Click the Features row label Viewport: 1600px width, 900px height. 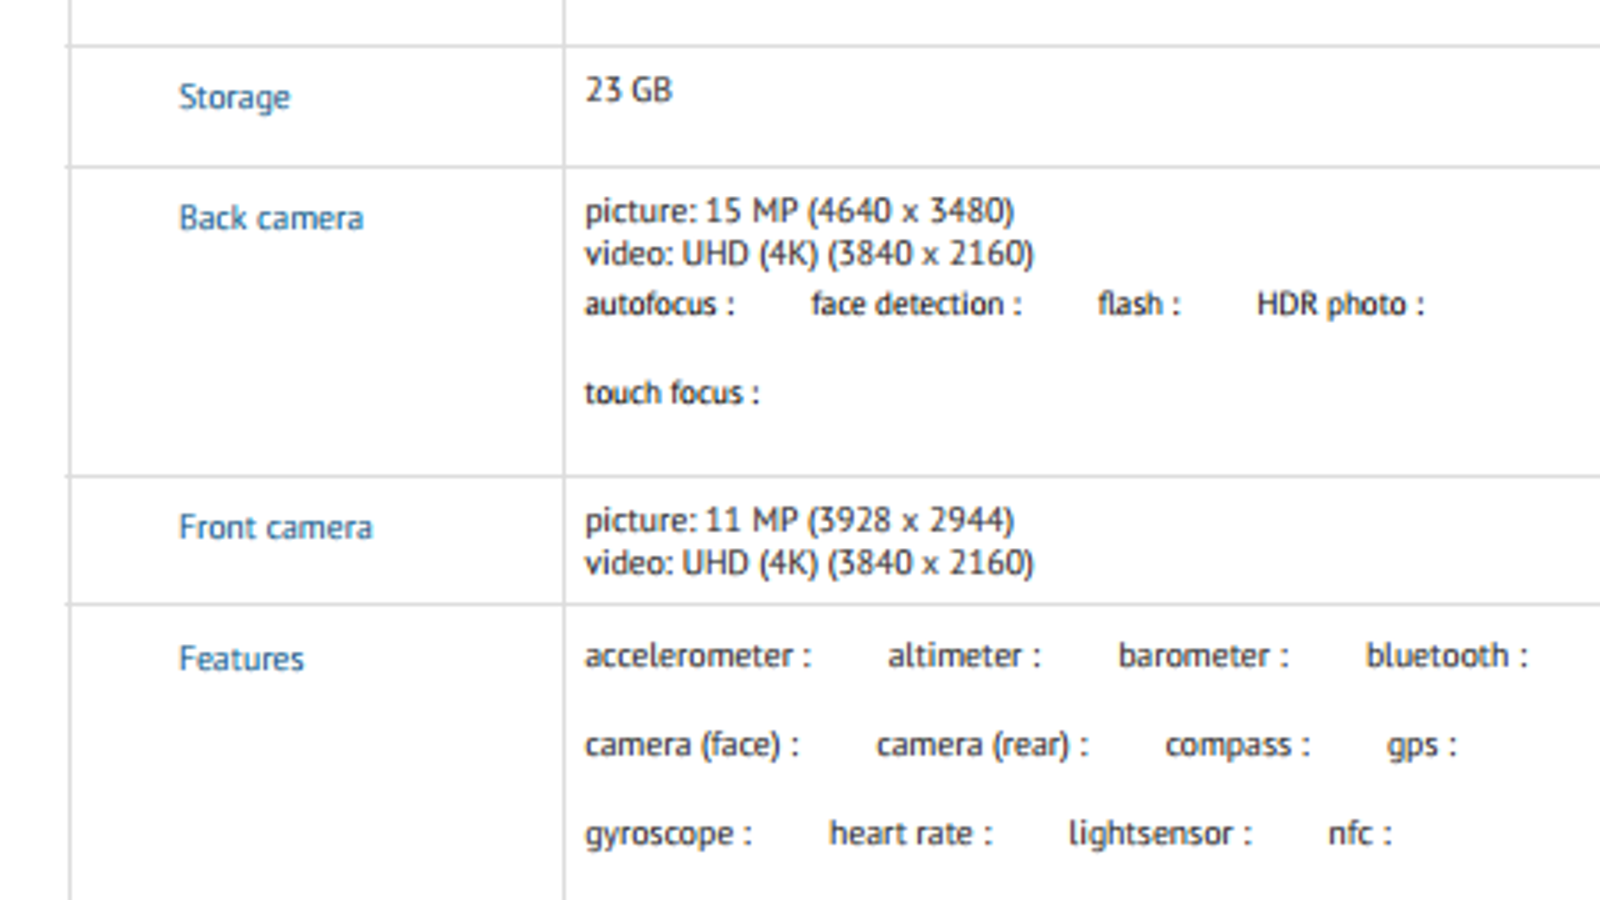[241, 658]
